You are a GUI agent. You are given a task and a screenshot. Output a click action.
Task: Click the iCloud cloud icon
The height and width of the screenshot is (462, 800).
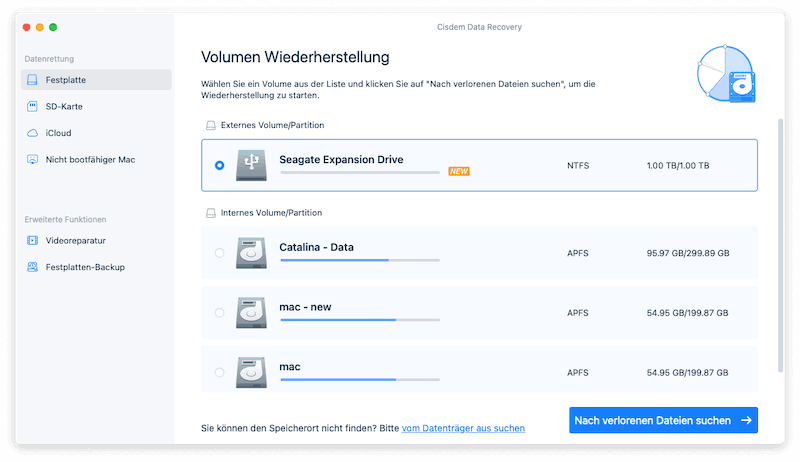click(32, 133)
